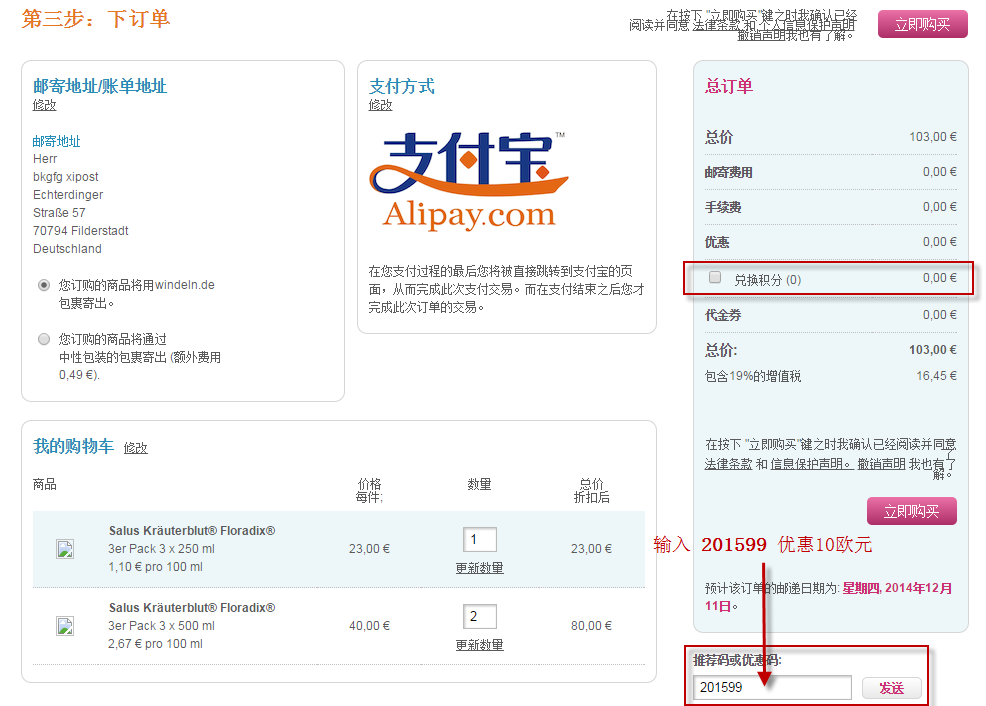Tick the 兑换积分 checkbox
This screenshot has width=986, height=706.
click(x=714, y=277)
